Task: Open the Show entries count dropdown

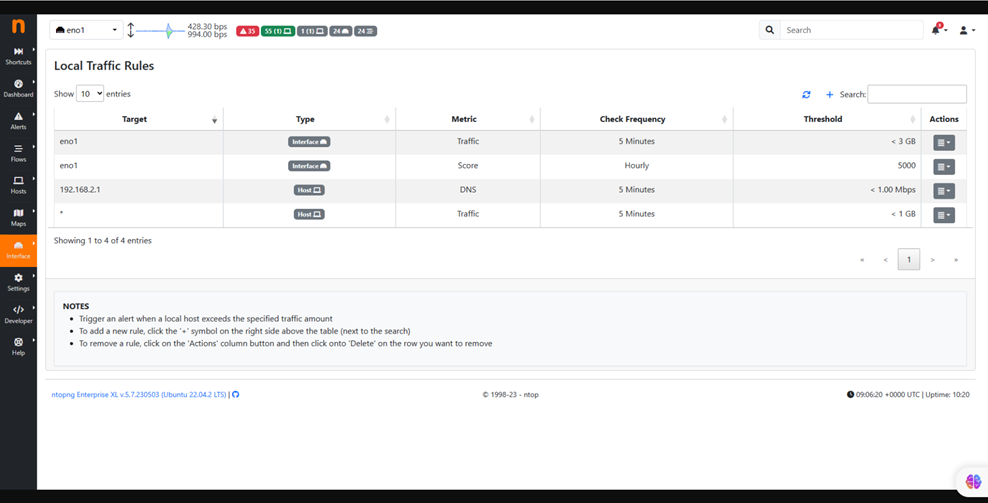Action: coord(90,94)
